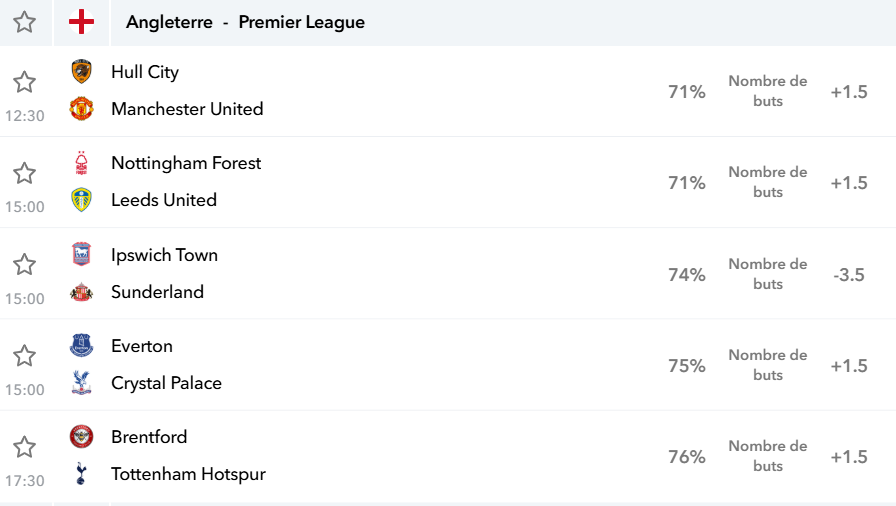Click the Sunderland crest
Image resolution: width=896 pixels, height=506 pixels.
tap(81, 292)
